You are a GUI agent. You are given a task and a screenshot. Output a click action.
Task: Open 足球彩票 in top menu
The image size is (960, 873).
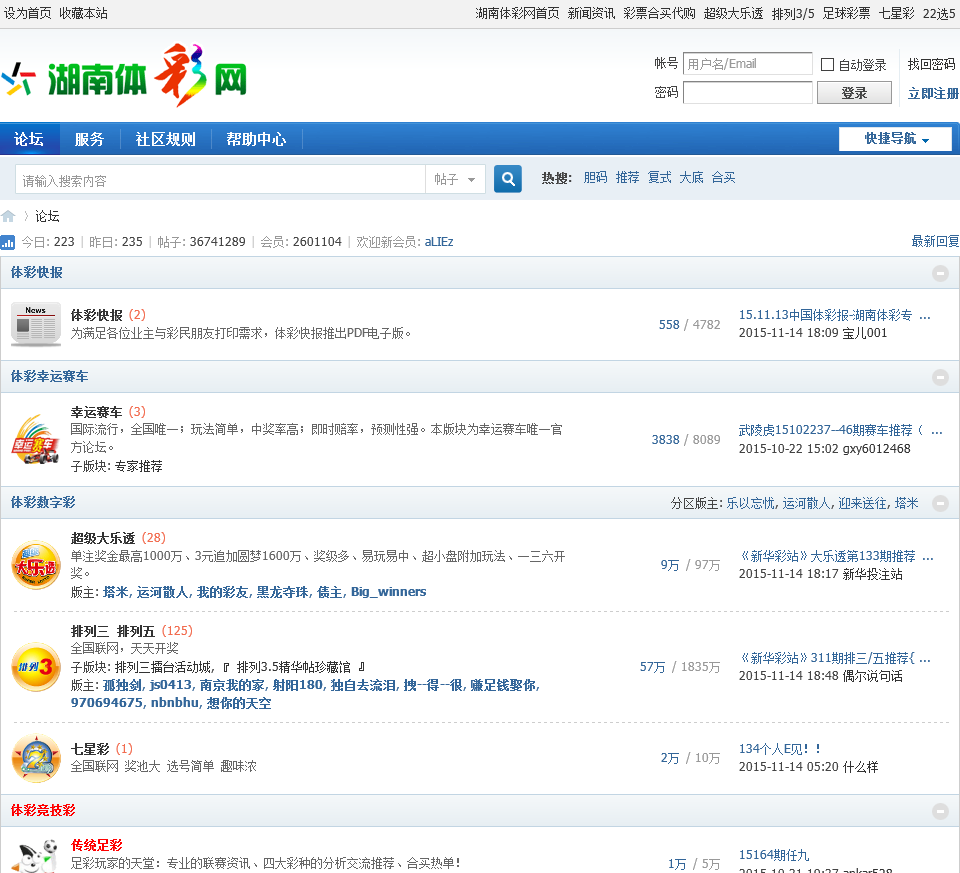pyautogui.click(x=846, y=13)
